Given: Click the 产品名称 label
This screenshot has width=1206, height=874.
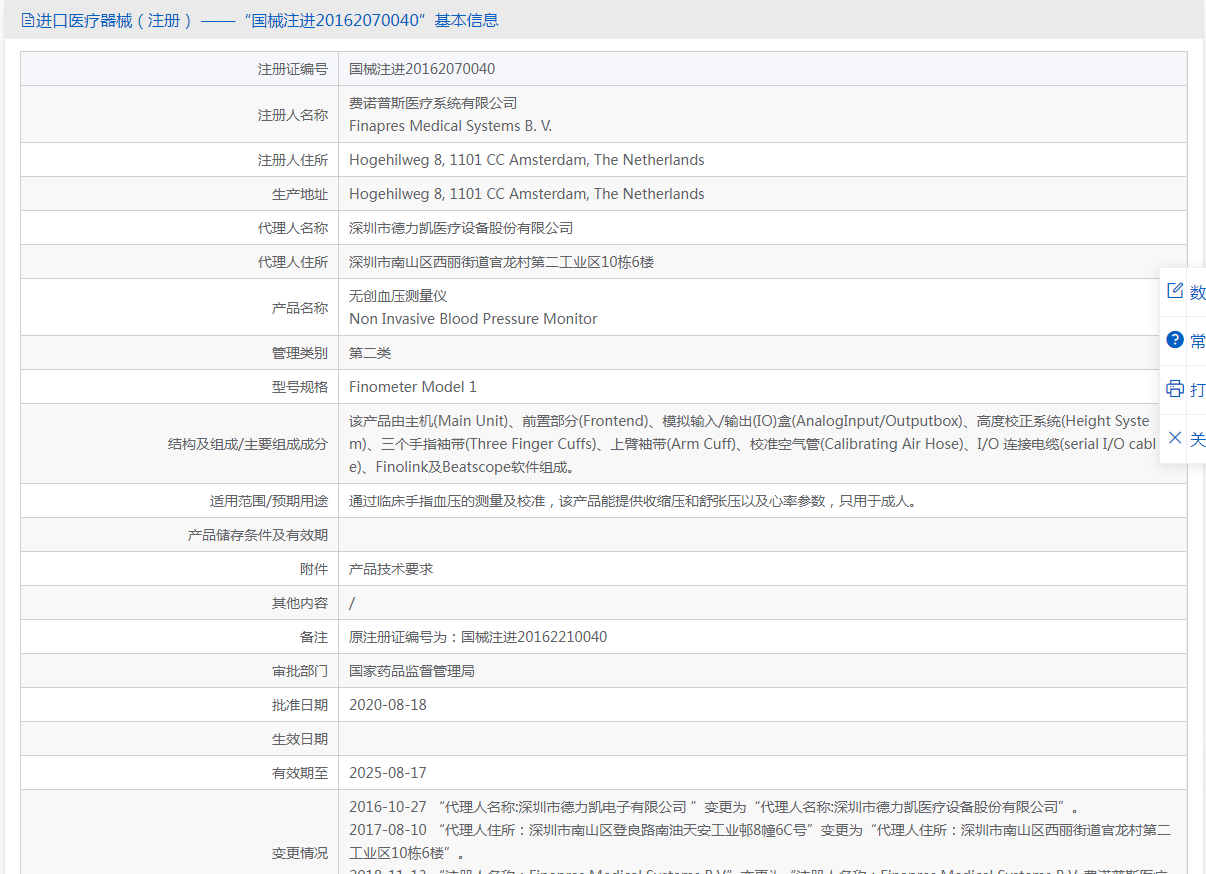Looking at the screenshot, I should (x=300, y=308).
